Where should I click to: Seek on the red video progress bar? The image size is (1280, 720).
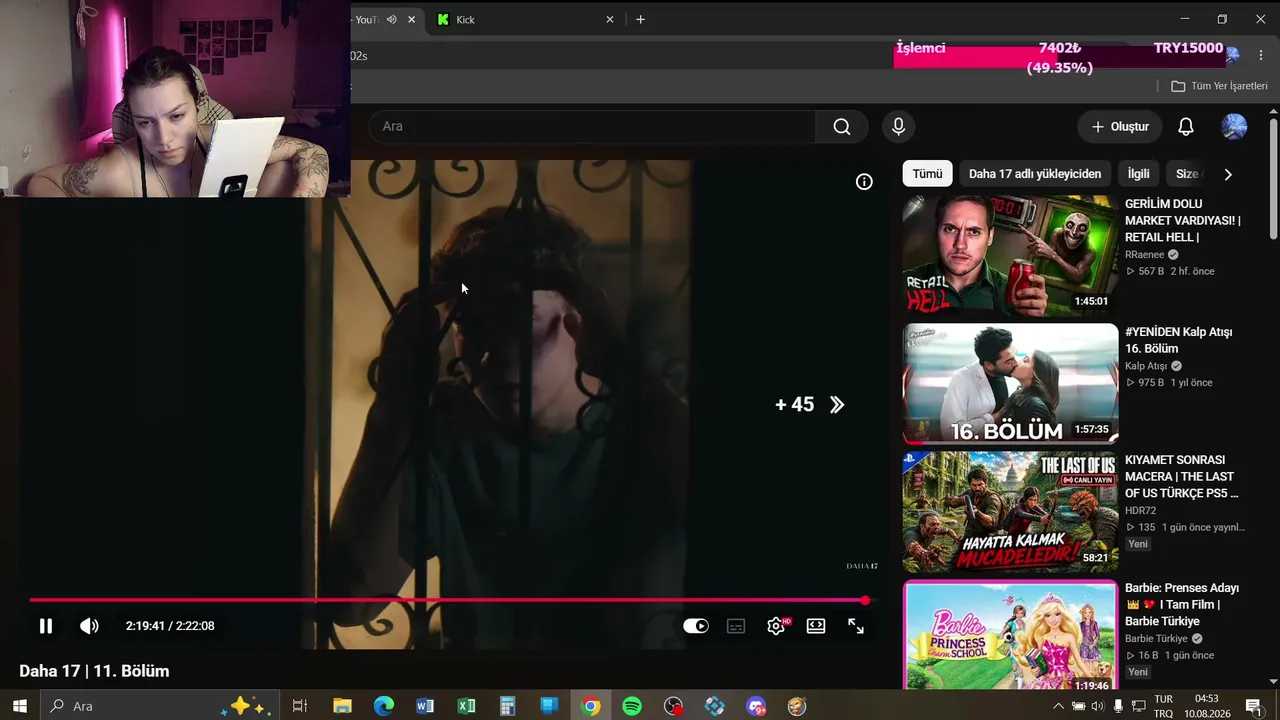tap(447, 600)
